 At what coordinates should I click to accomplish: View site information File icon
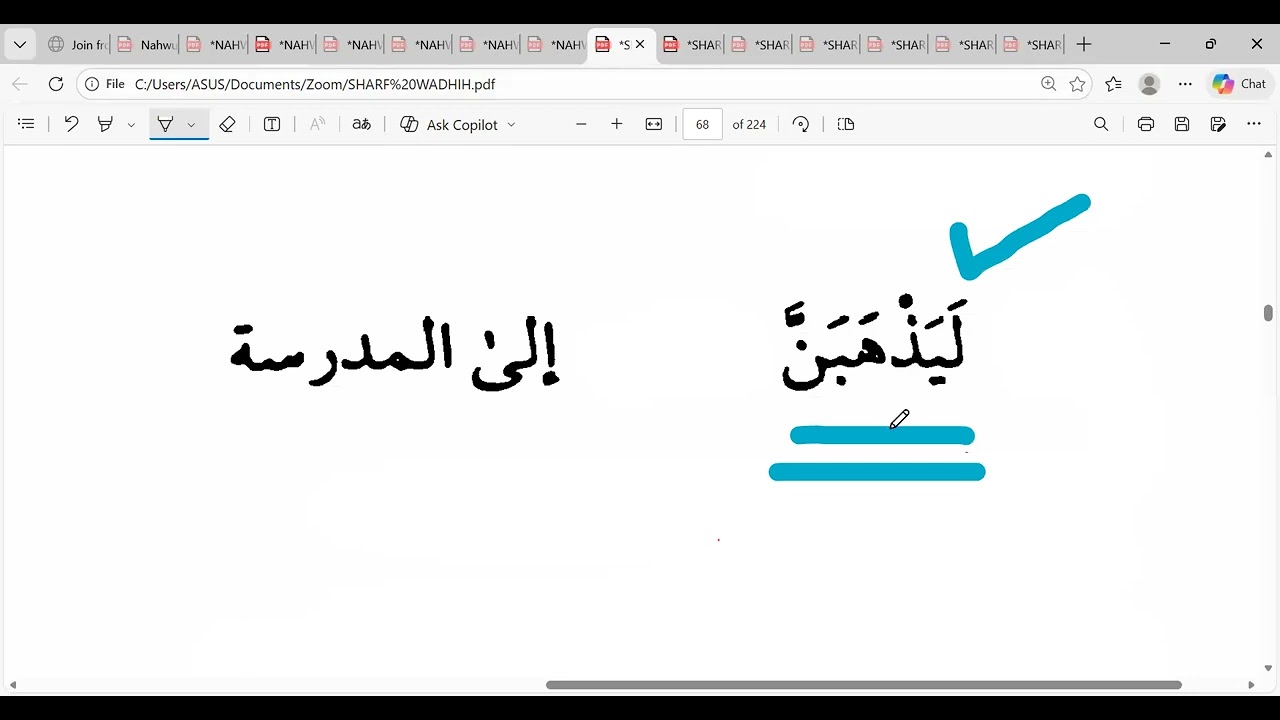click(x=105, y=84)
